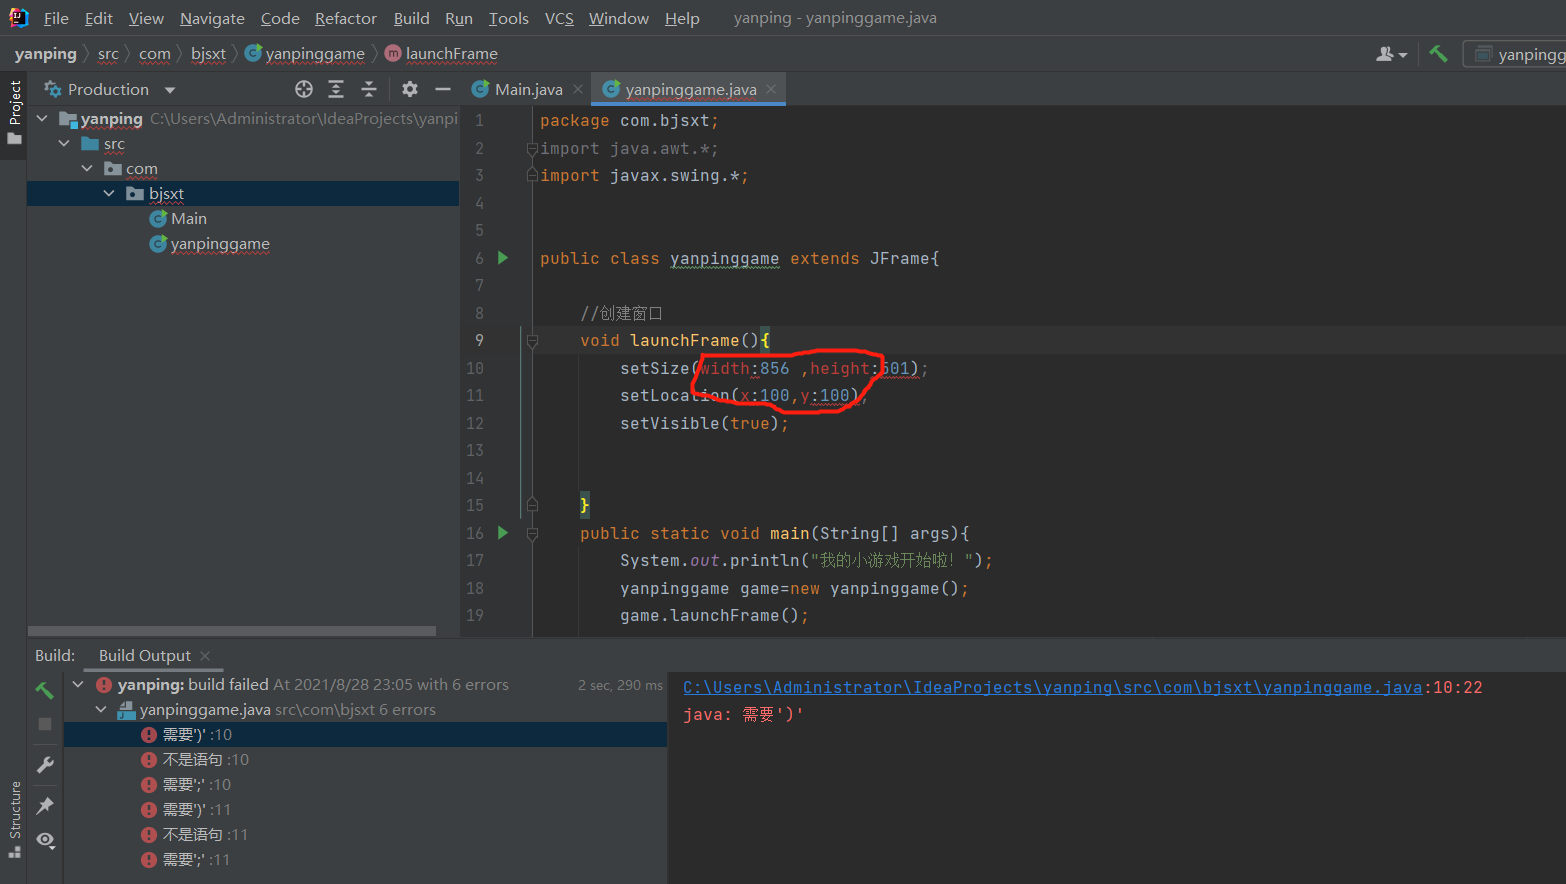This screenshot has height=884, width=1566.
Task: Click the launchFrame method breadcrumb
Action: point(441,54)
